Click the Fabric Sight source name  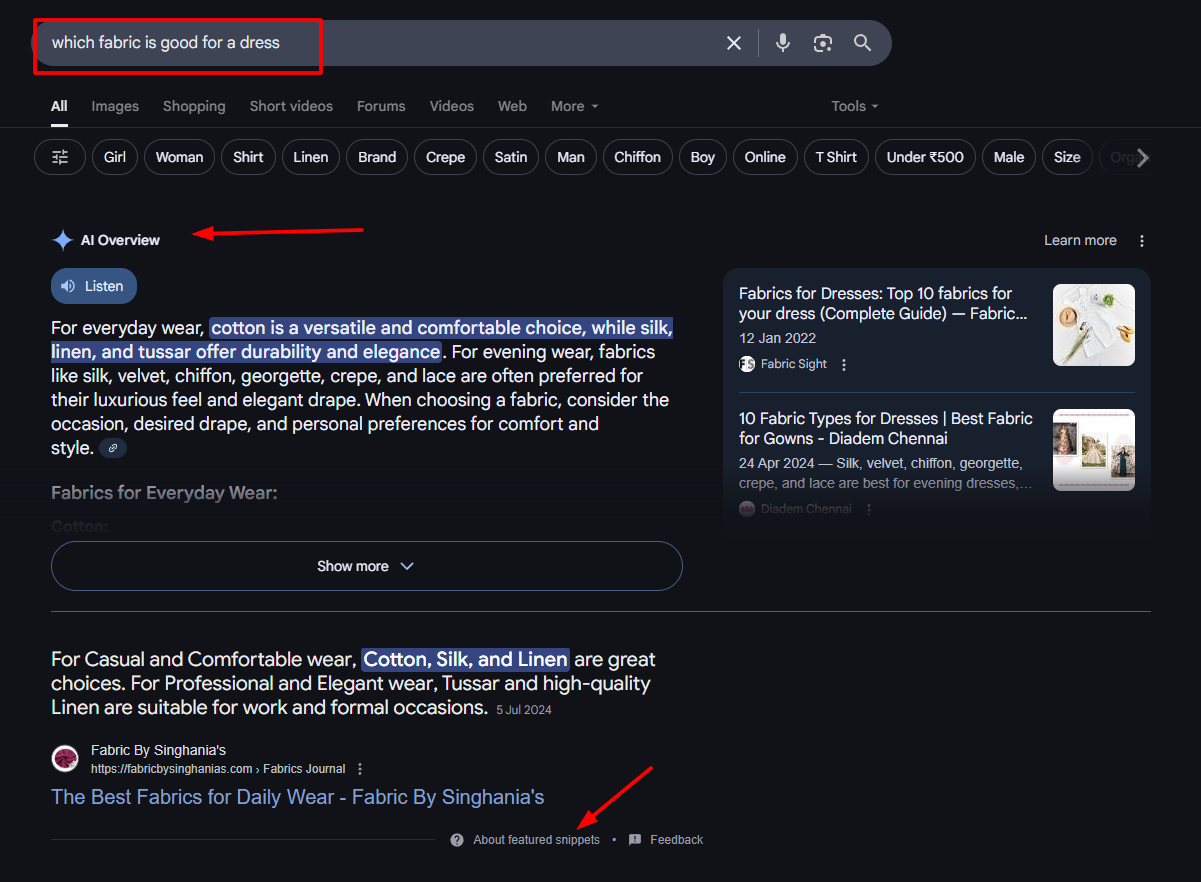(794, 364)
